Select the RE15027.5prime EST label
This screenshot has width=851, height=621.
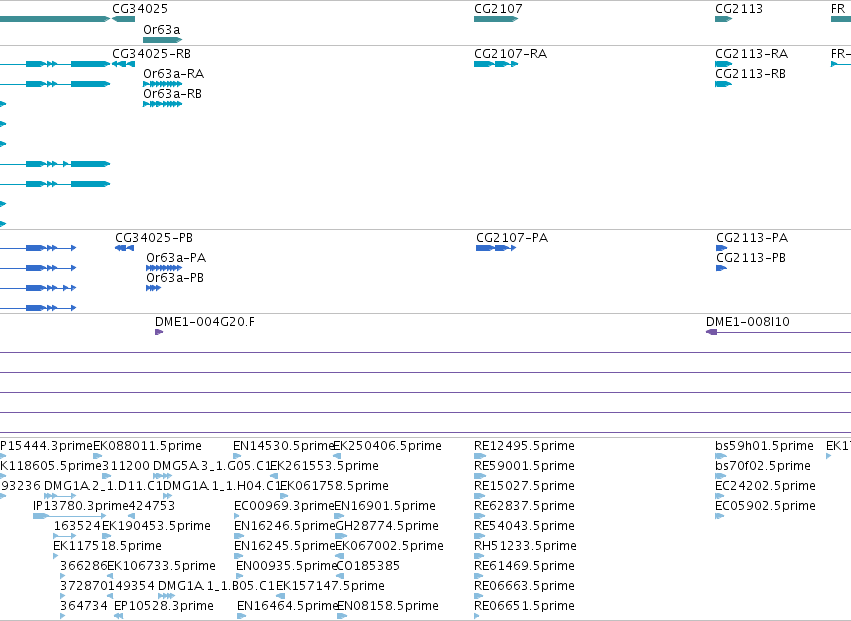[x=524, y=486]
